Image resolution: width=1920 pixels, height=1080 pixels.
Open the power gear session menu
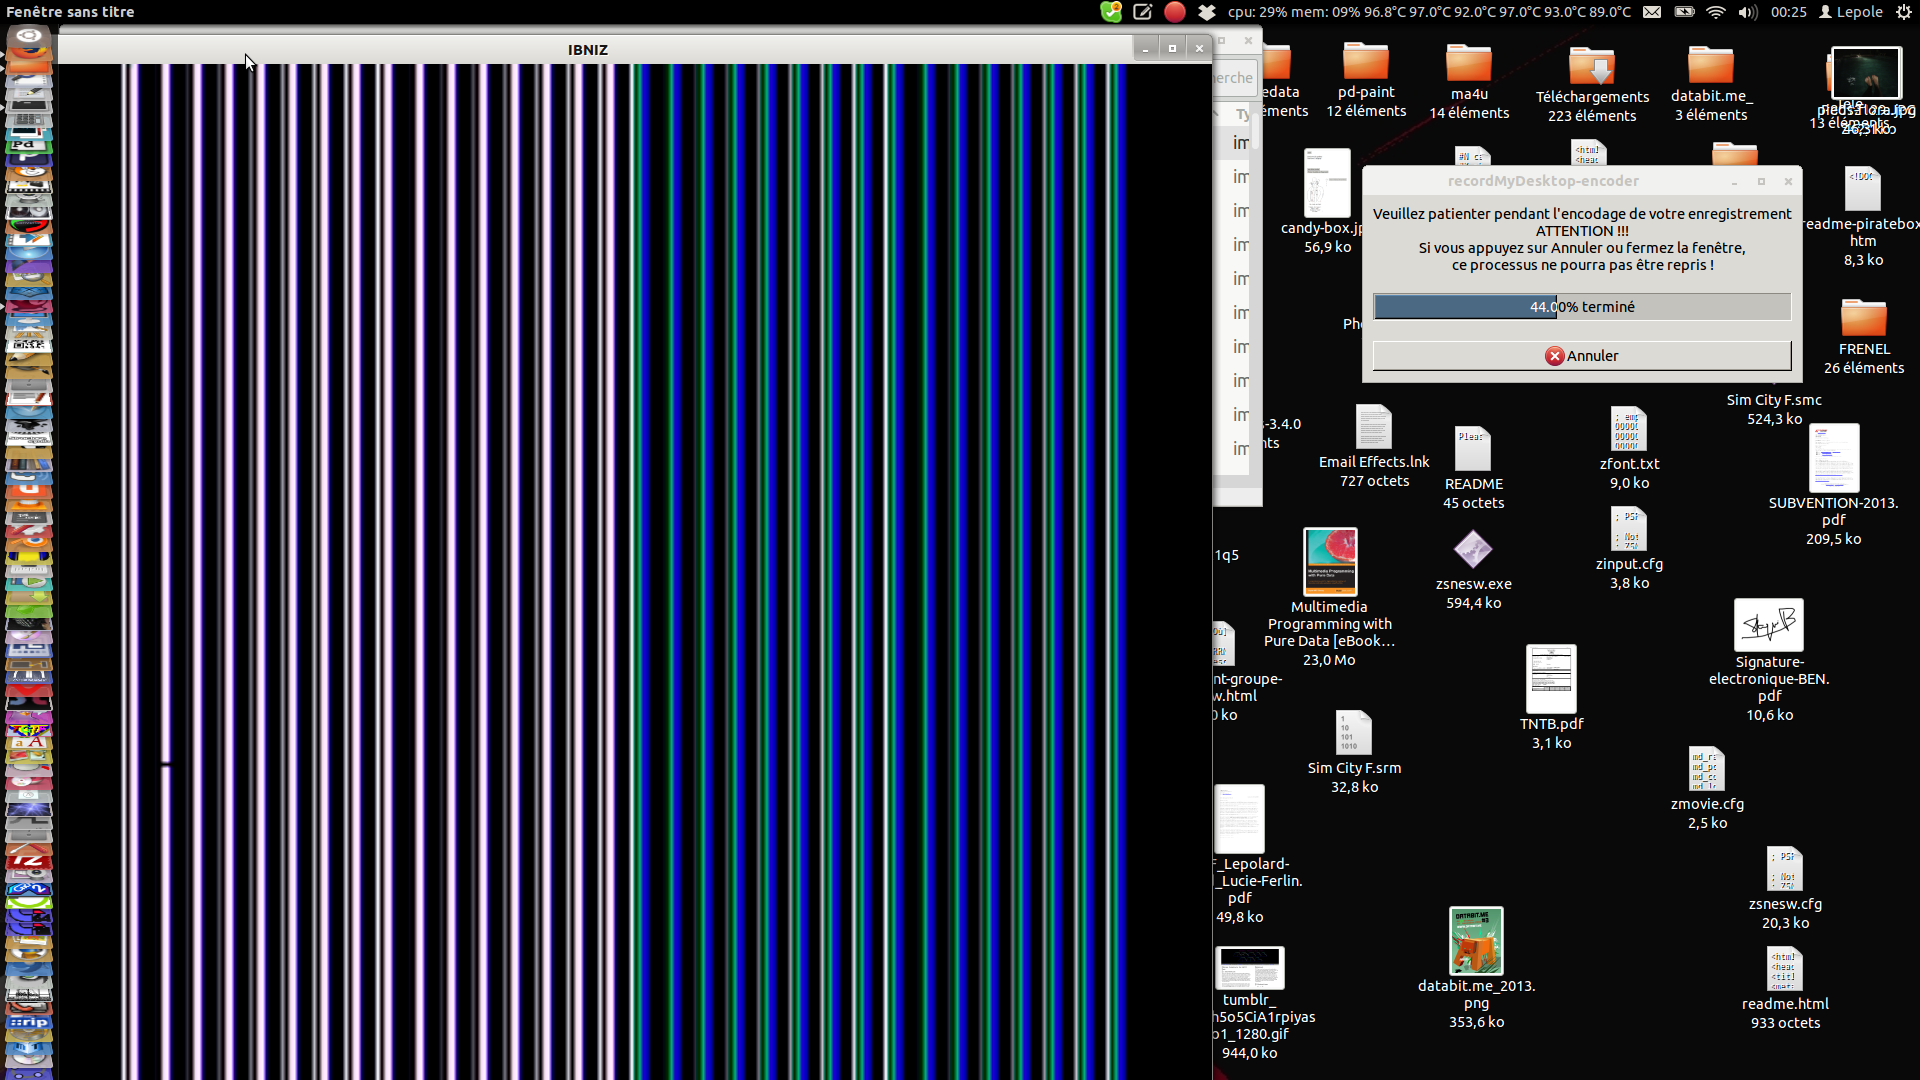pos(1903,12)
